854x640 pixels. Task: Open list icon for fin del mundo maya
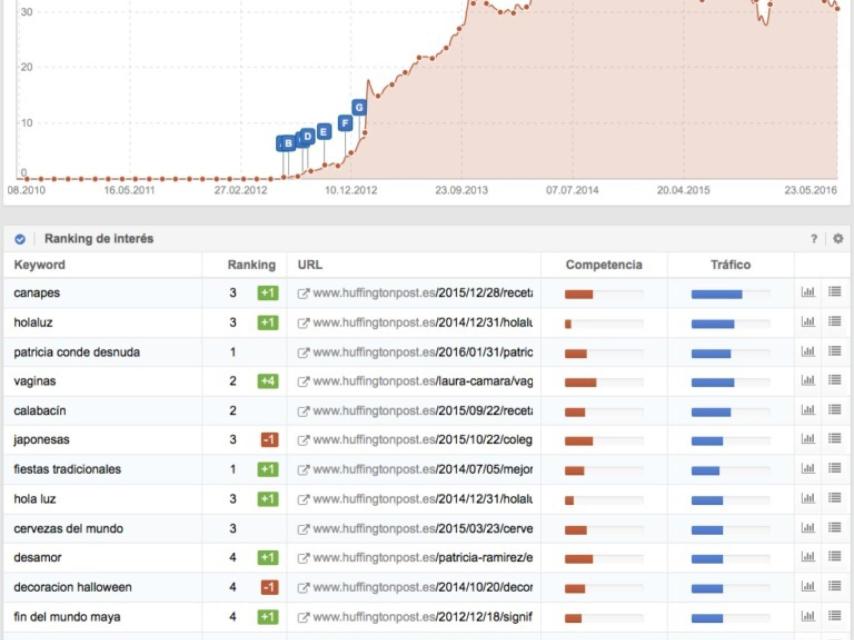point(834,616)
